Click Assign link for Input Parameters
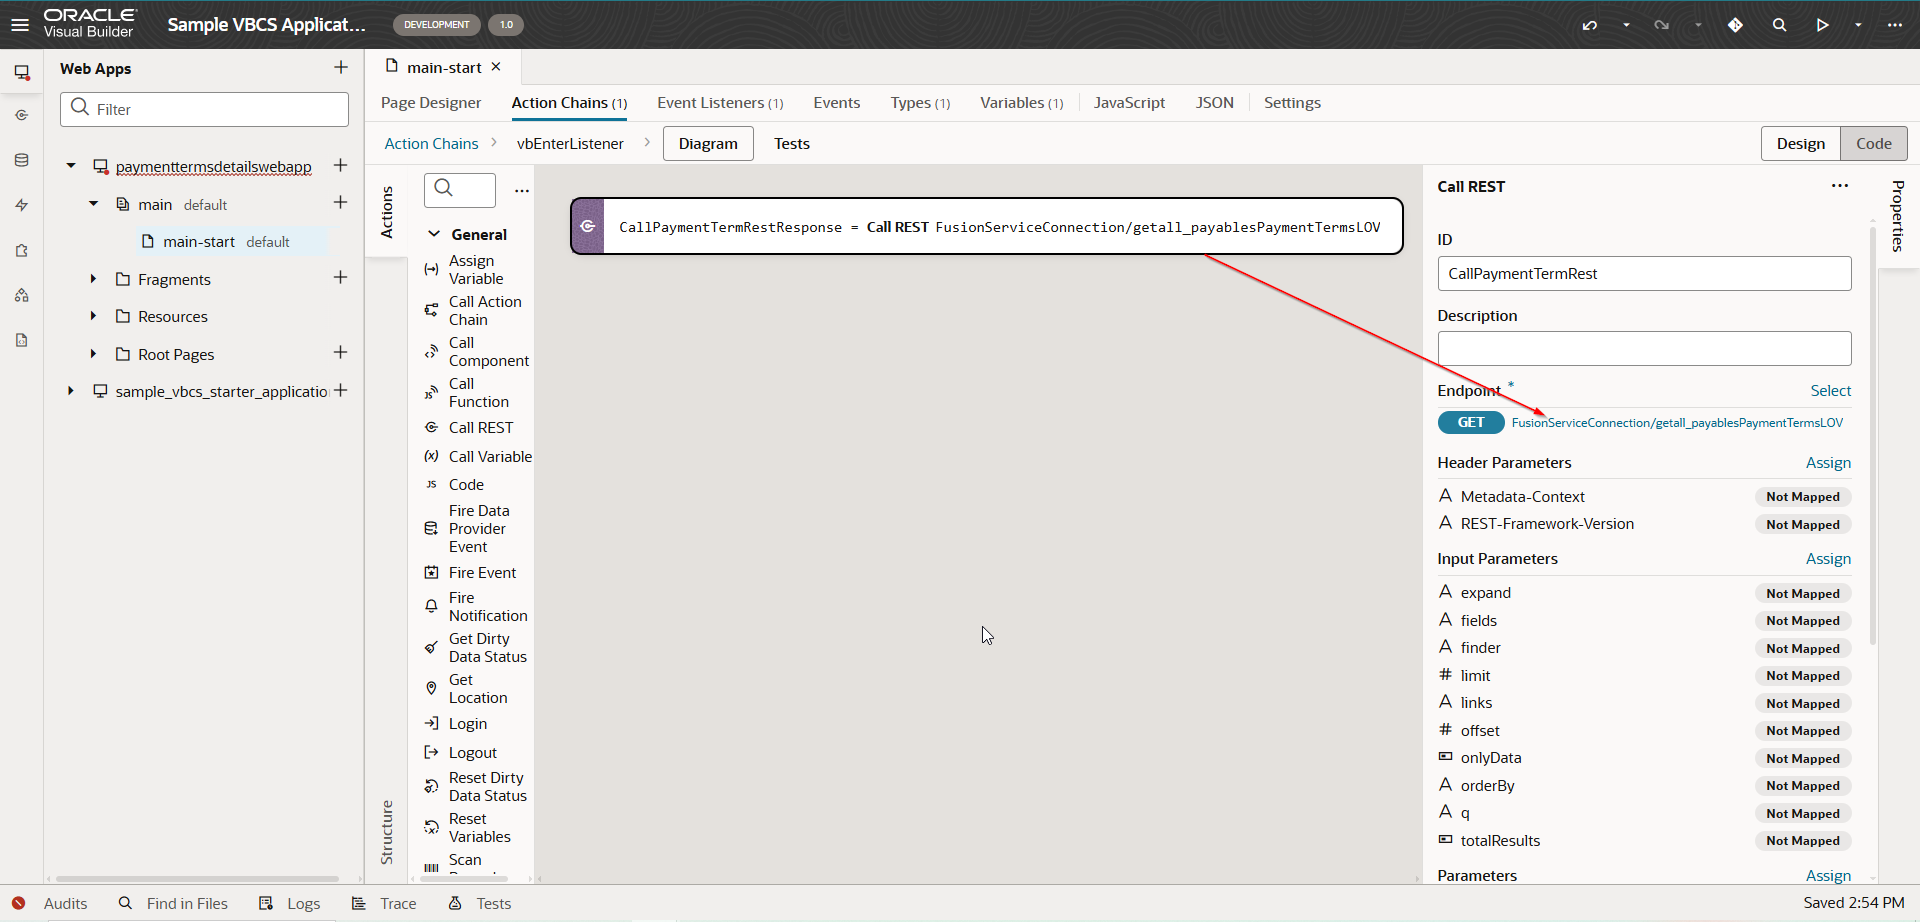Screen dimensions: 1920x922 click(1828, 559)
